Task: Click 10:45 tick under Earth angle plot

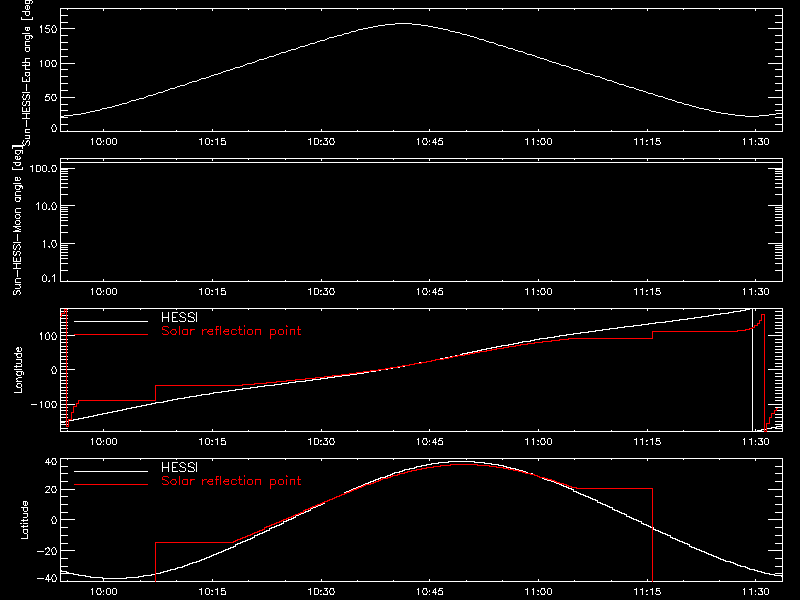Action: [430, 141]
